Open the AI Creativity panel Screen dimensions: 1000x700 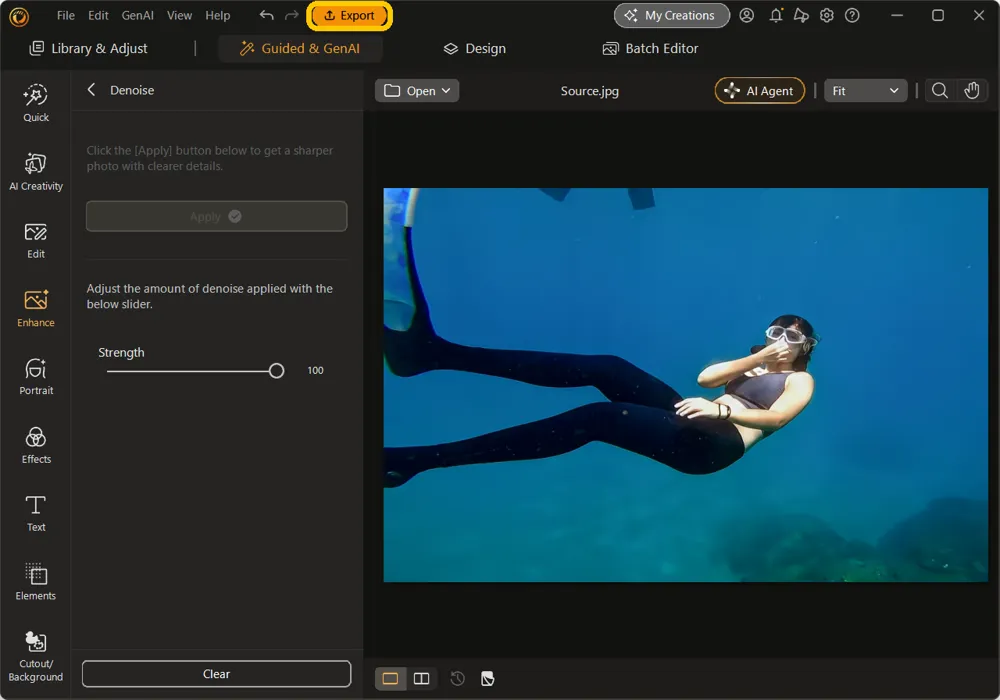pyautogui.click(x=36, y=172)
